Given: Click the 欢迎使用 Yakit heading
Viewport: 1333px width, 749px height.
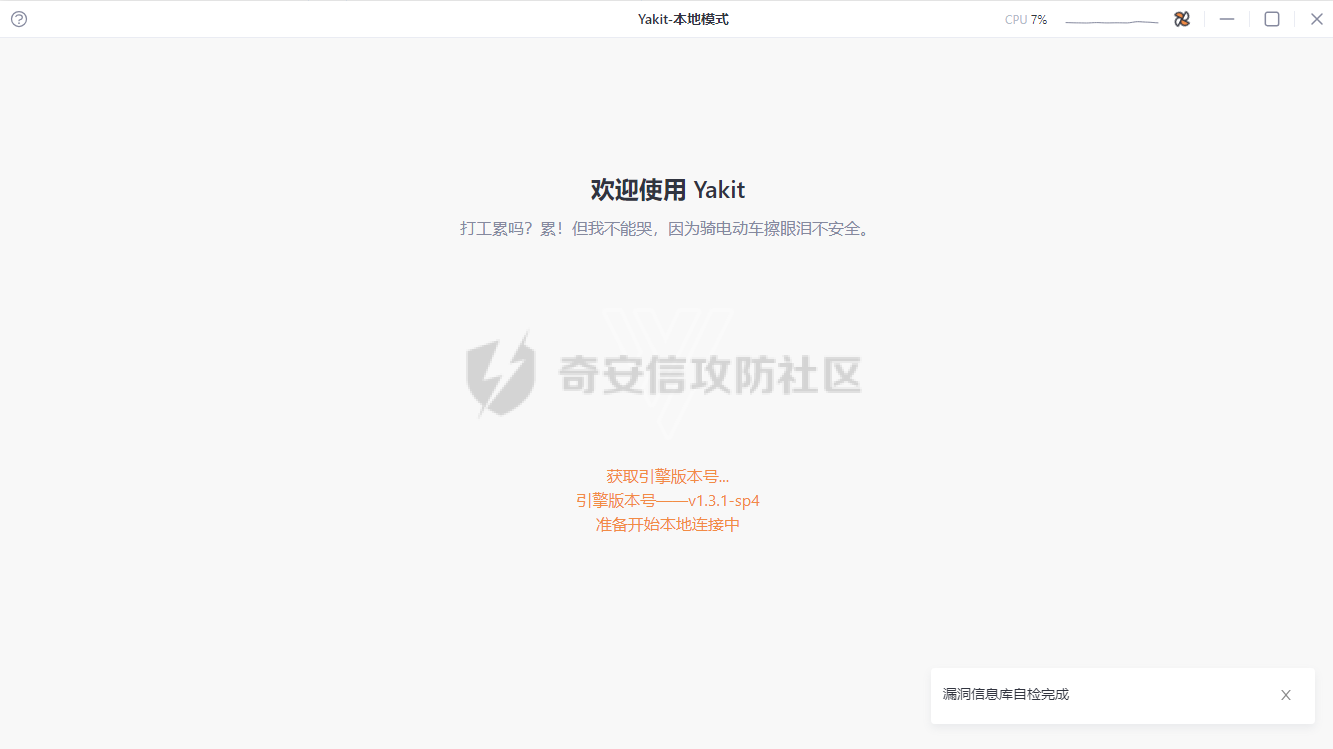Looking at the screenshot, I should click(667, 190).
